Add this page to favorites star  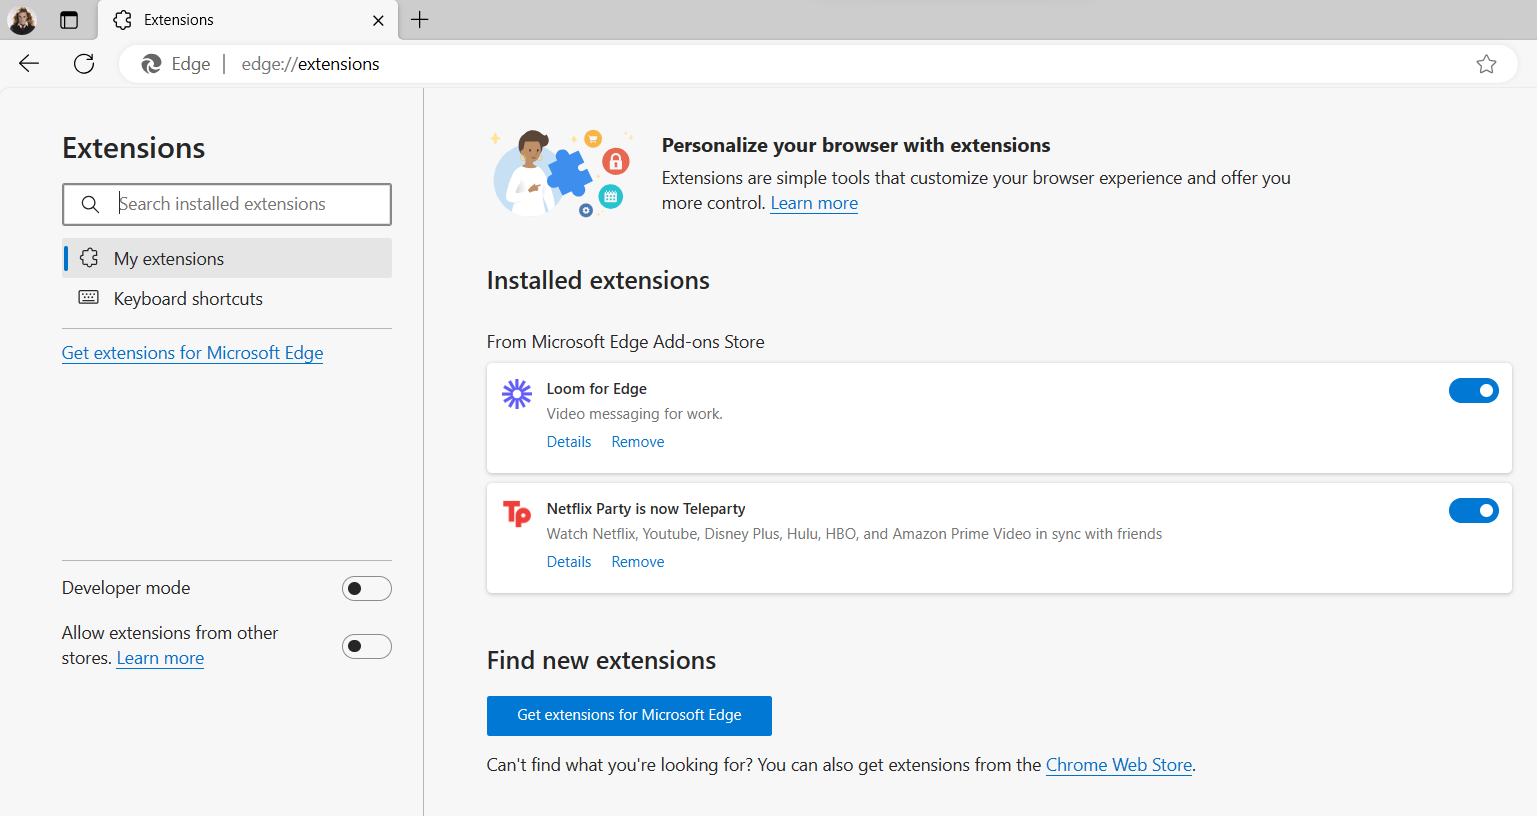pos(1486,64)
